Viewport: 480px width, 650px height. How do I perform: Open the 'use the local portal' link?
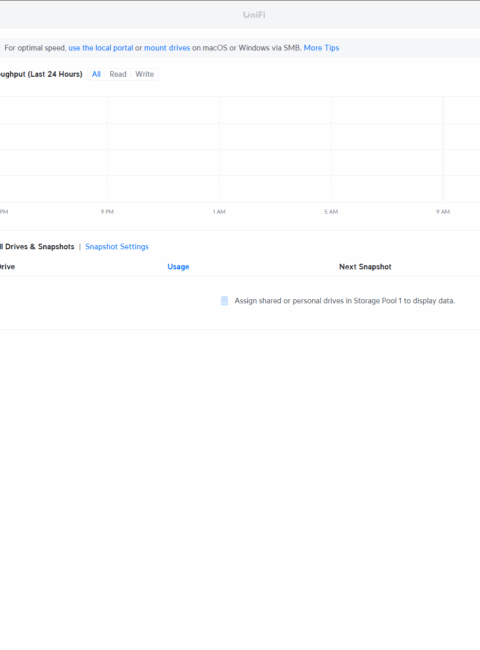coord(101,48)
